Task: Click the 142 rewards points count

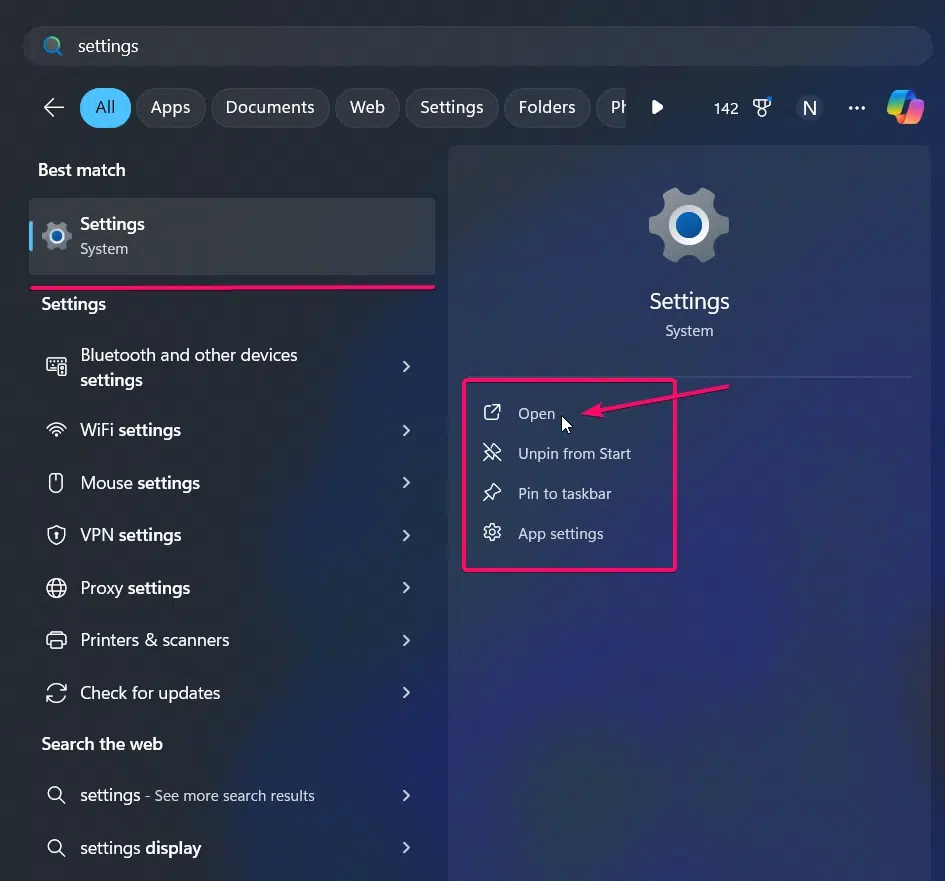Action: (726, 108)
